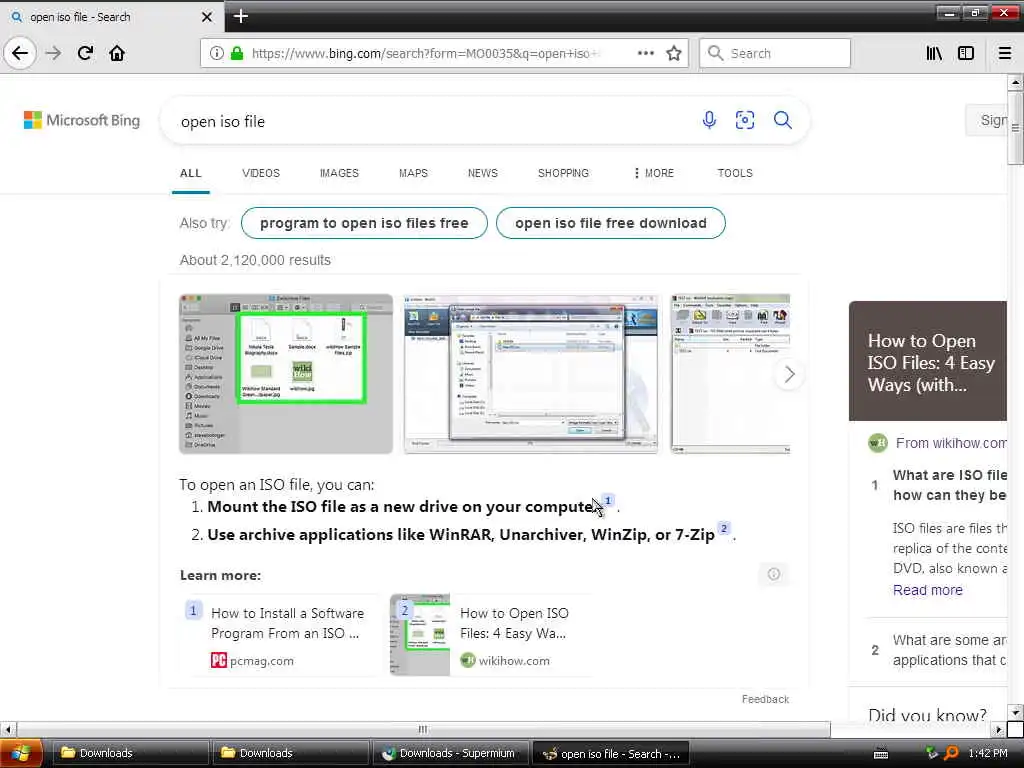Expand question 2 'What are some applications'
The height and width of the screenshot is (768, 1024).
coord(940,650)
